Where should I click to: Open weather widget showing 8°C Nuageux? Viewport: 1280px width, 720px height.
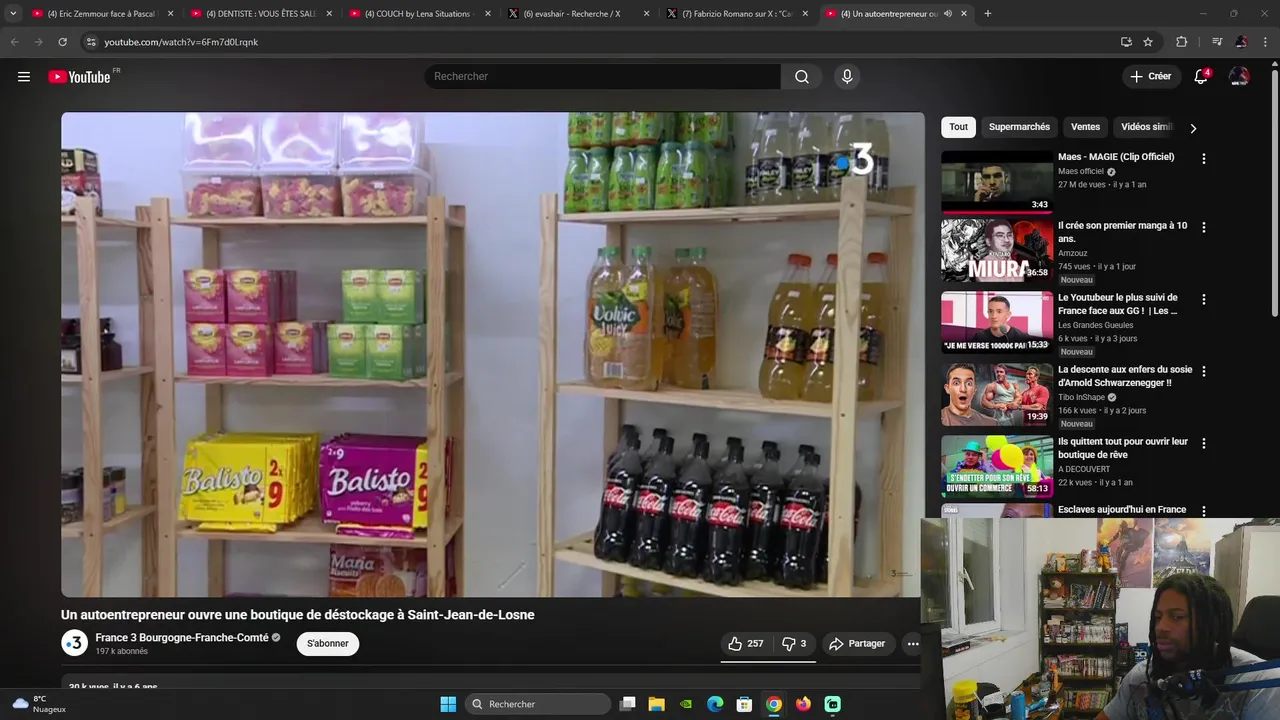pos(38,704)
